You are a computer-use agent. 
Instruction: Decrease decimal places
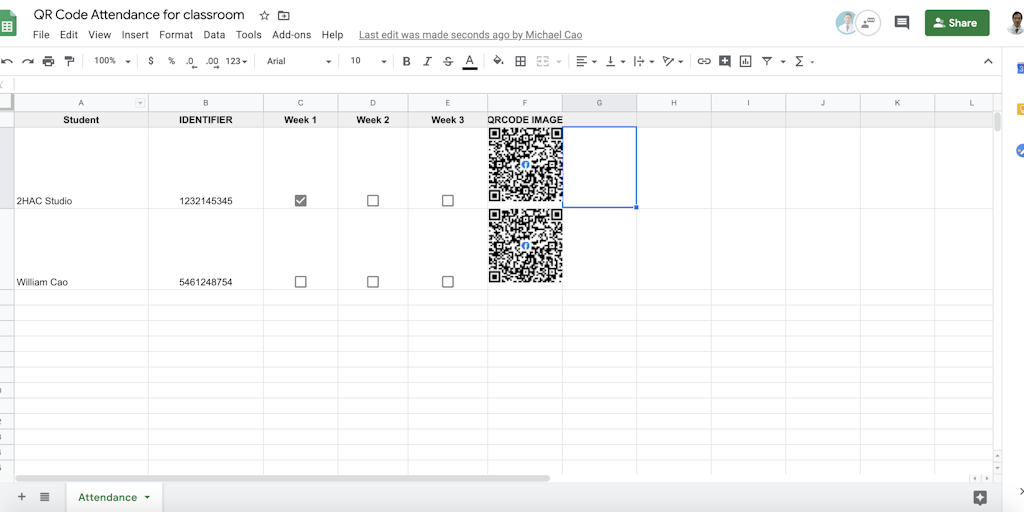pos(191,61)
